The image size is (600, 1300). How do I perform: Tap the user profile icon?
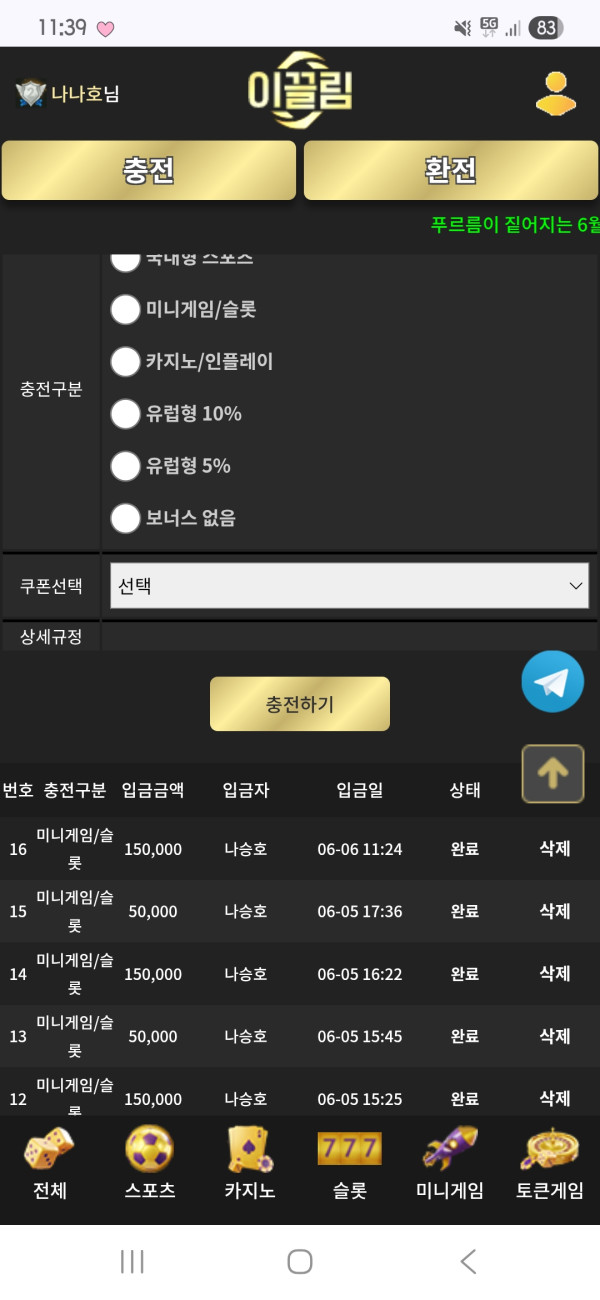pos(556,95)
